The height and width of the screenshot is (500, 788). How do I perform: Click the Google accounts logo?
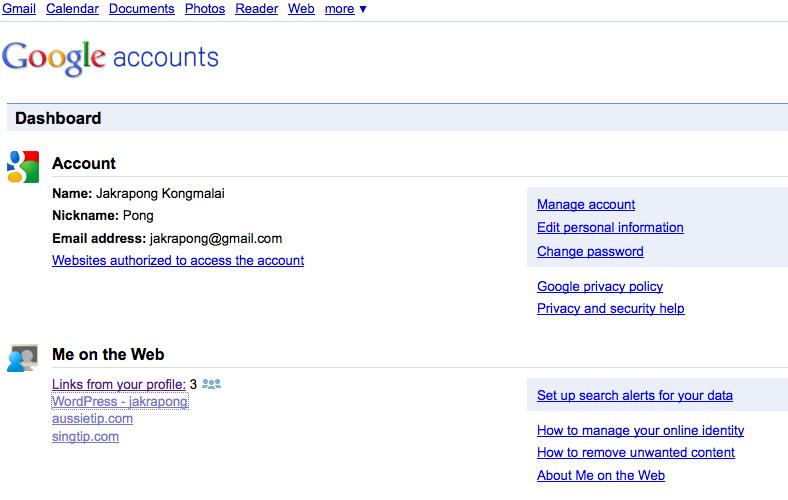click(x=111, y=57)
